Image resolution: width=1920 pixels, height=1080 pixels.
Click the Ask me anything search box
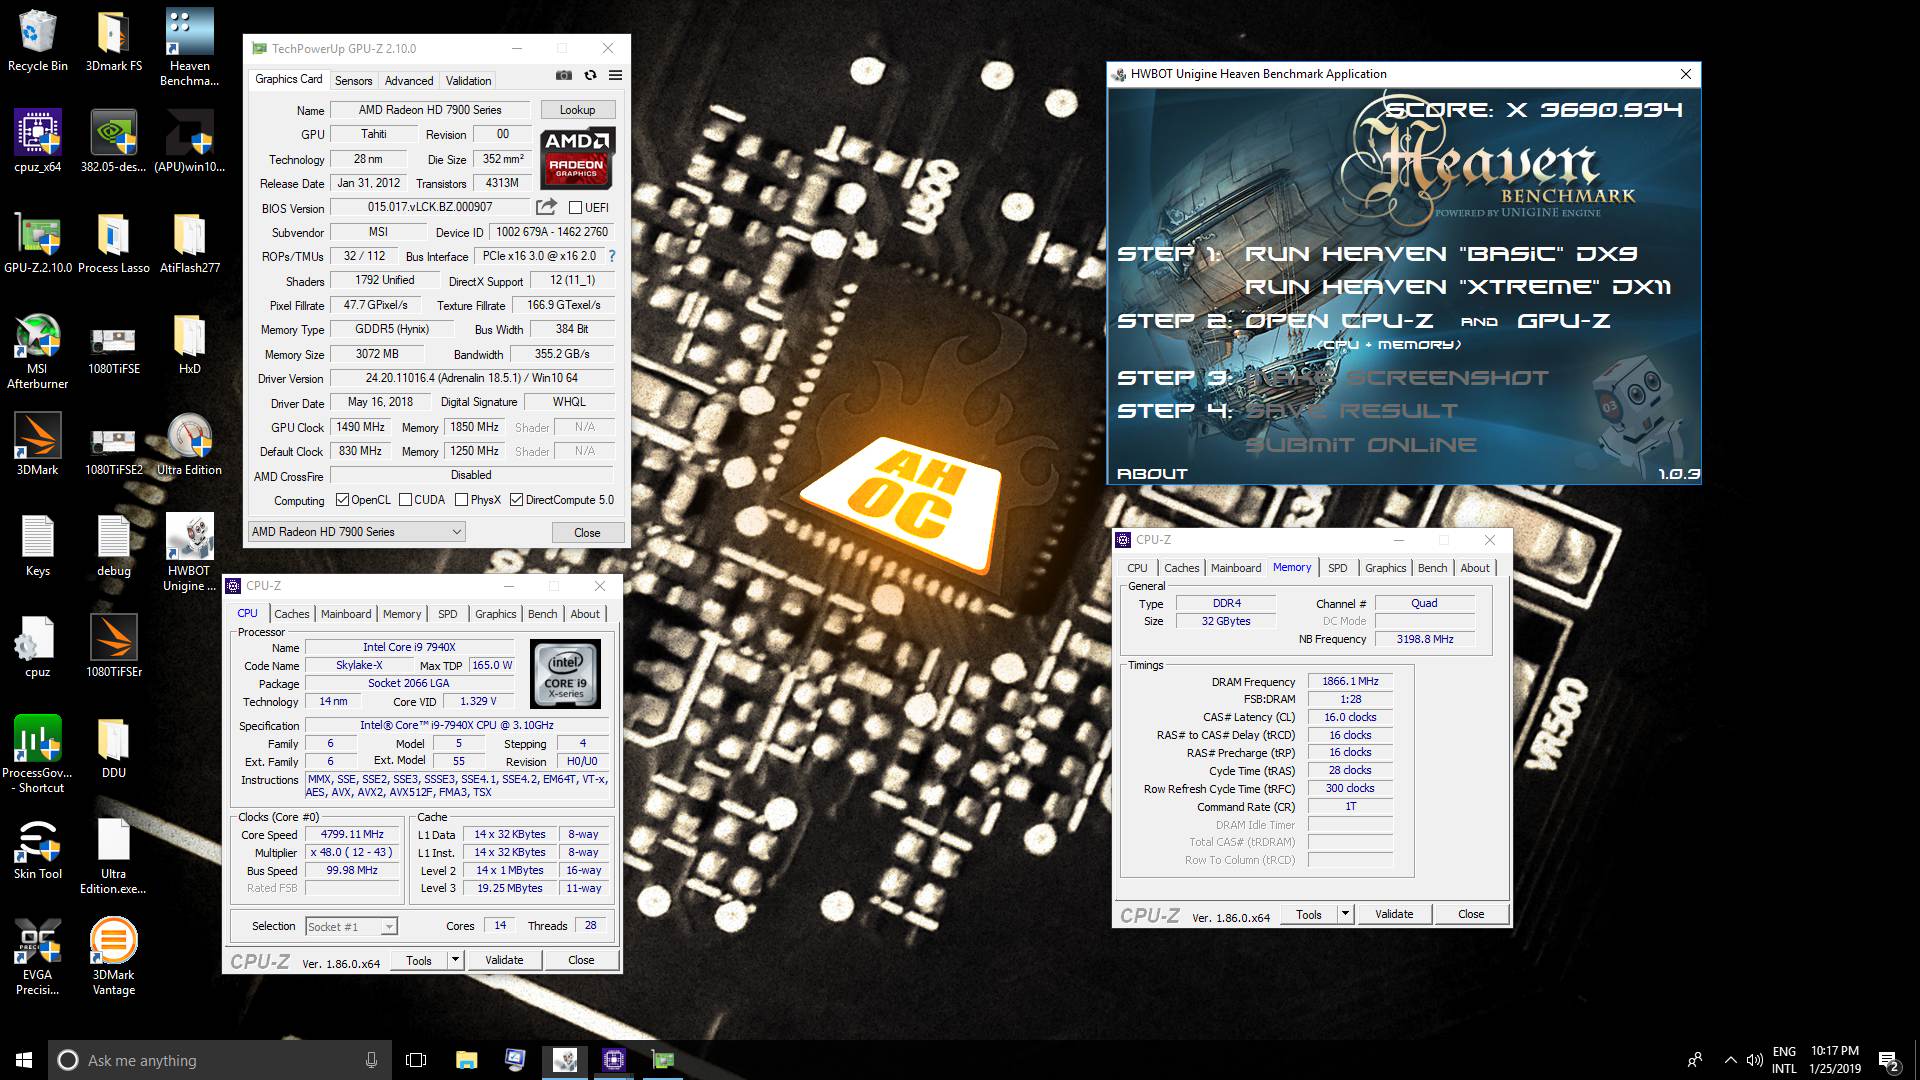tap(218, 1060)
